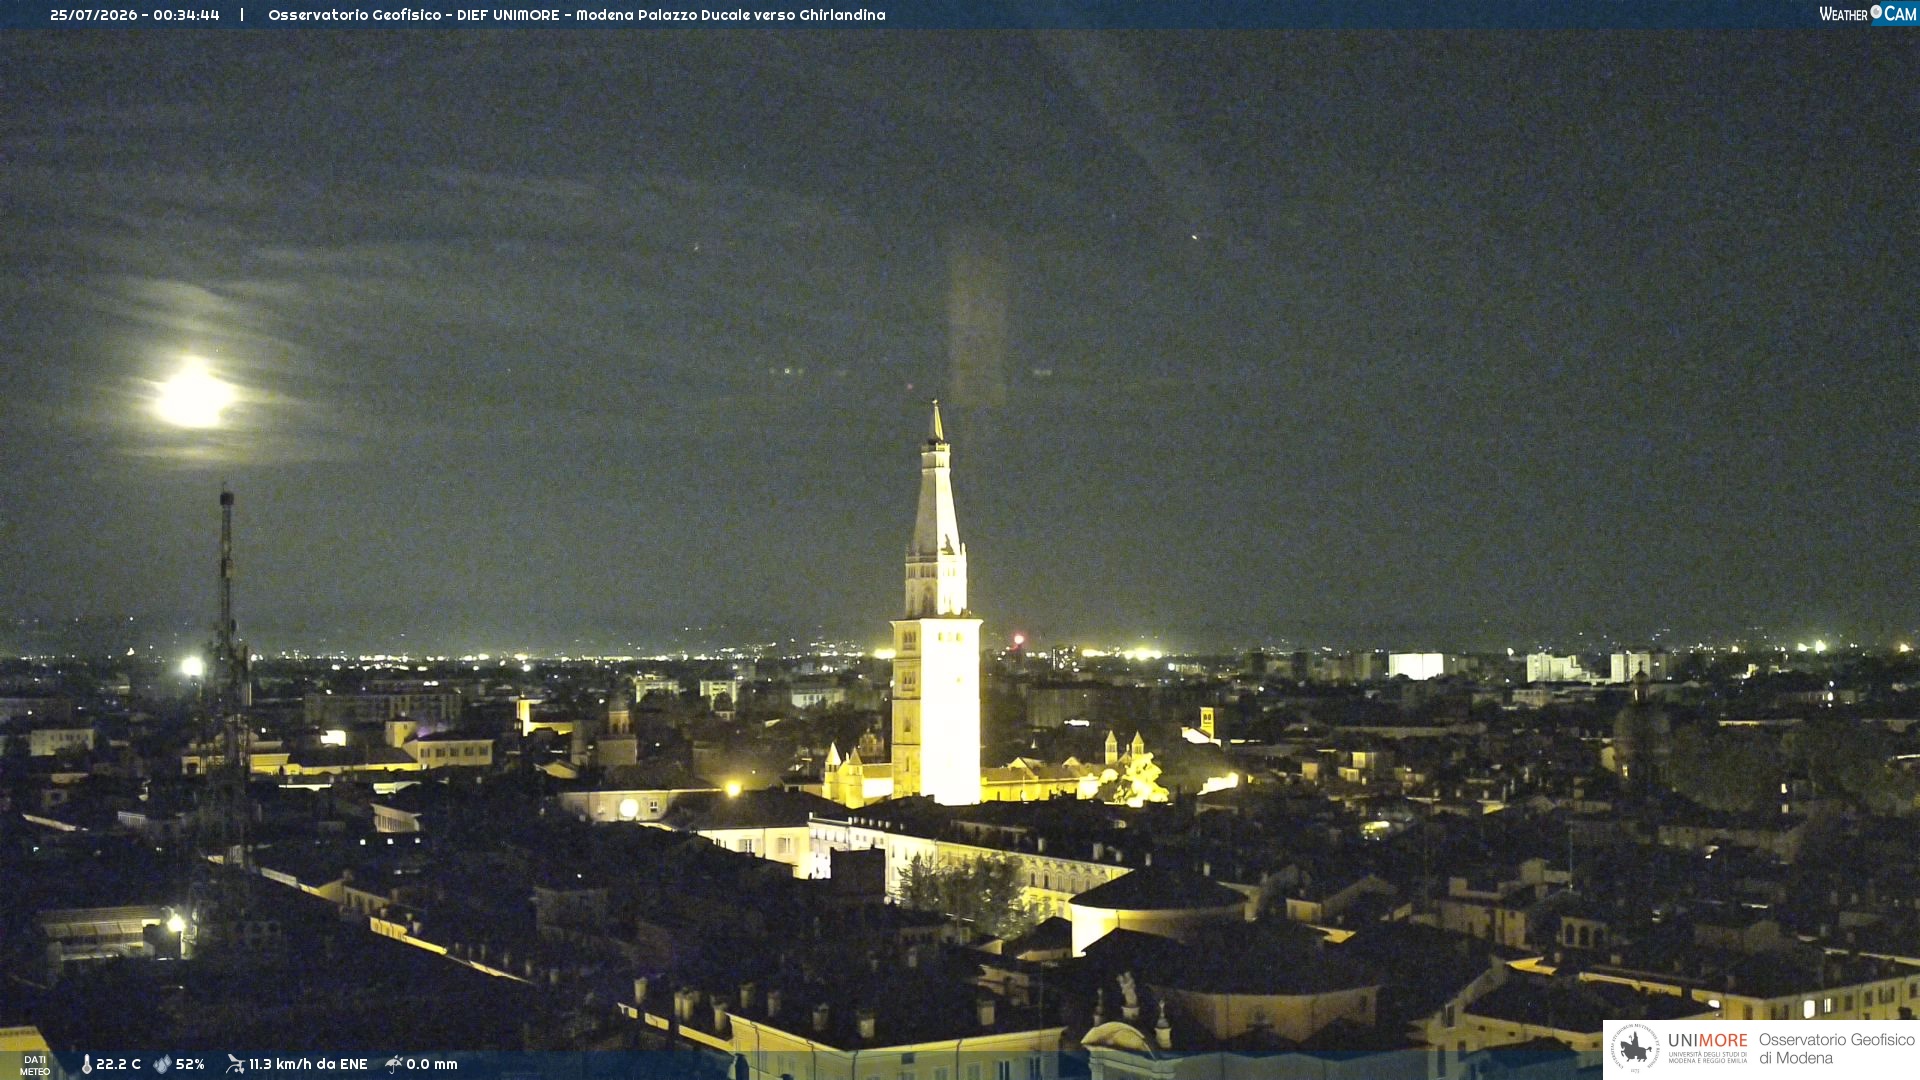The height and width of the screenshot is (1080, 1920).
Task: Click the 25/07/2026 - 00:34:44 timestamp
Action: pyautogui.click(x=135, y=15)
